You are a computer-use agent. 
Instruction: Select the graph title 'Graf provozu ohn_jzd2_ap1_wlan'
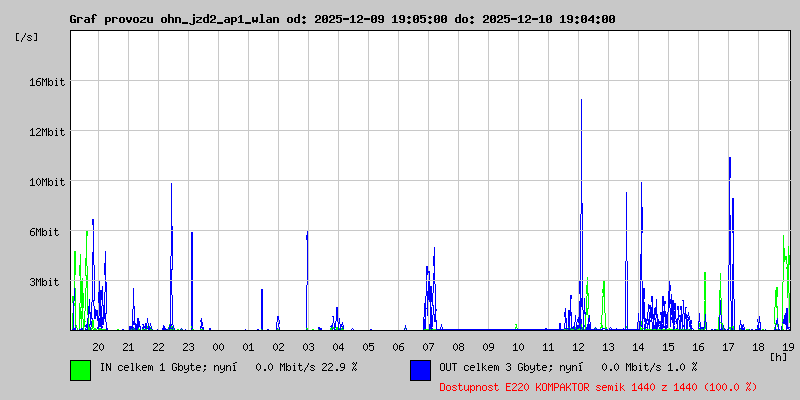tap(174, 19)
